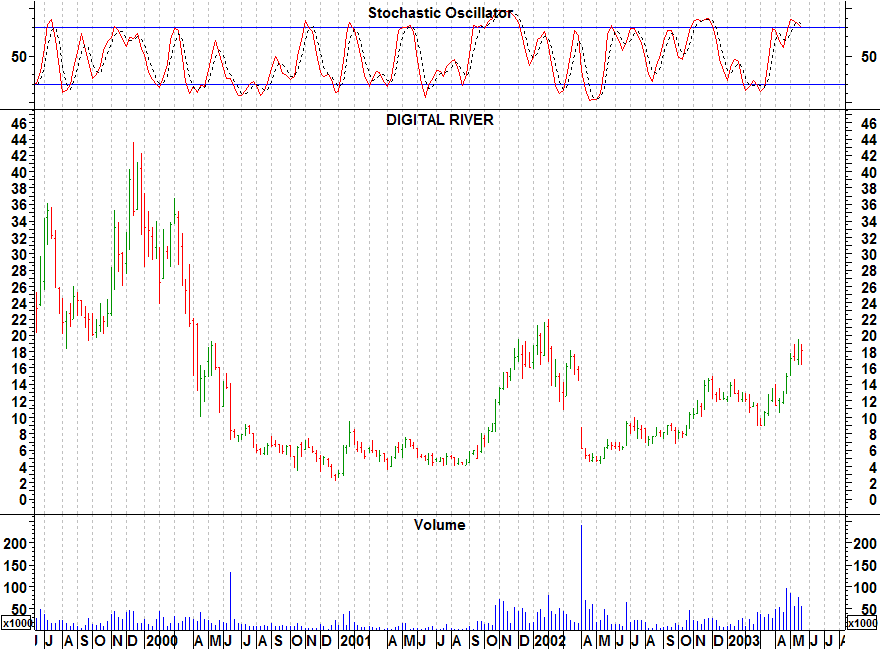
Task: Select the 2002 year label on time axis
Action: click(549, 640)
